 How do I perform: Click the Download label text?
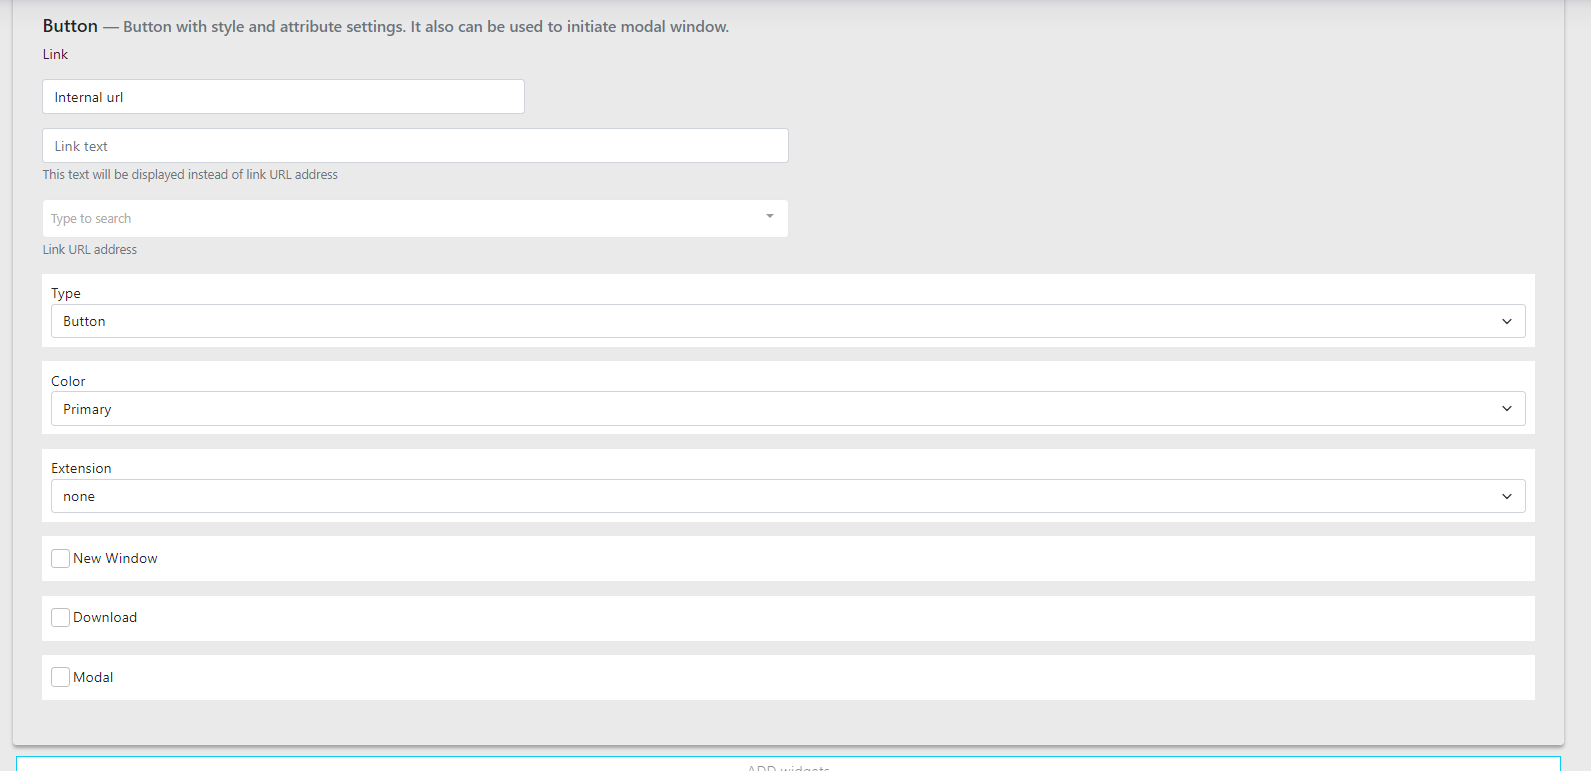point(105,617)
